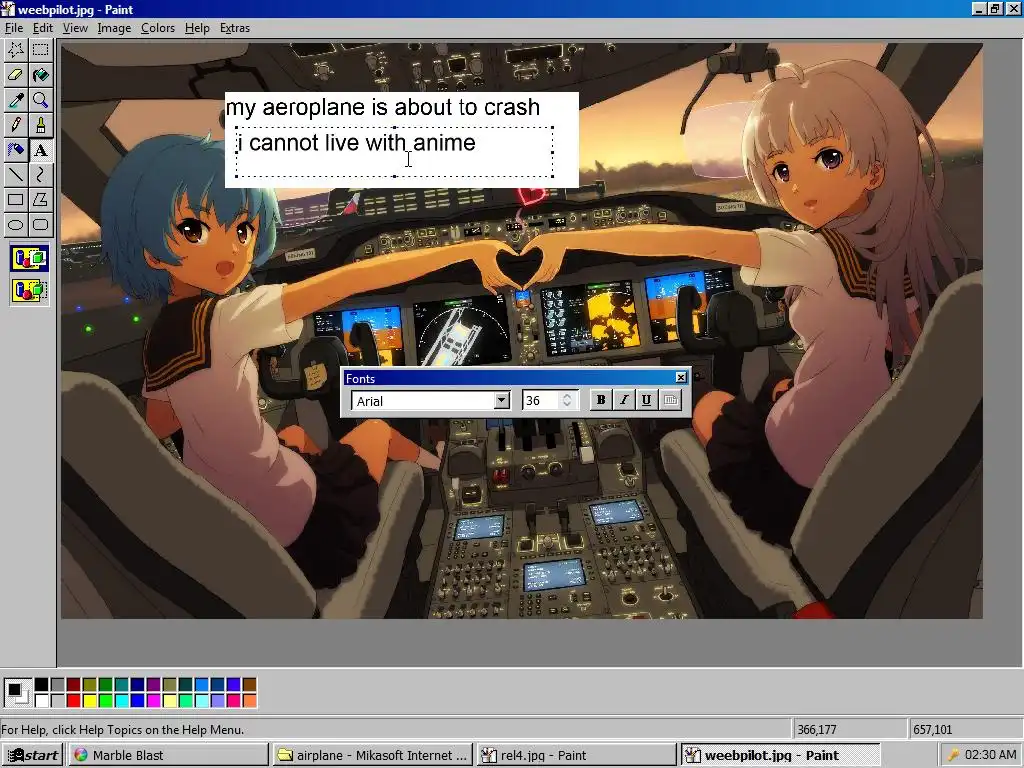Toggle Bold in the Fonts toolbar
Screen dimensions: 1024x768
click(601, 400)
